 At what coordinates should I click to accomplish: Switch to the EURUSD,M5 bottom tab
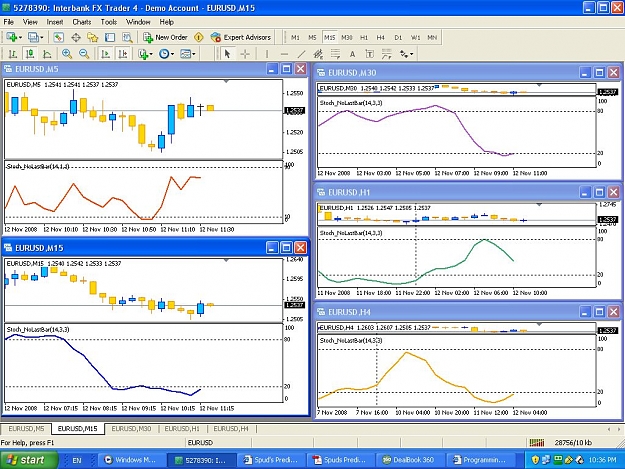[26, 429]
